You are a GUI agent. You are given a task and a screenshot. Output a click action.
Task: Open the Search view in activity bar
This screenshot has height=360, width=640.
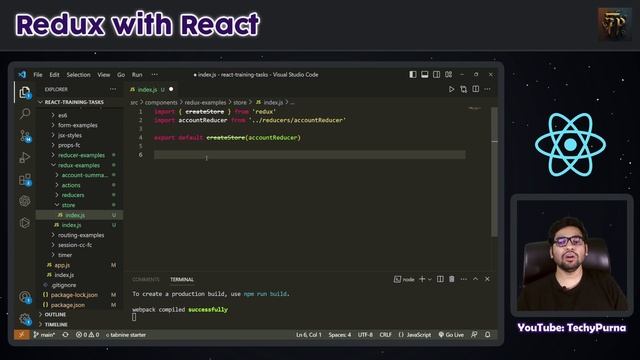pos(25,113)
